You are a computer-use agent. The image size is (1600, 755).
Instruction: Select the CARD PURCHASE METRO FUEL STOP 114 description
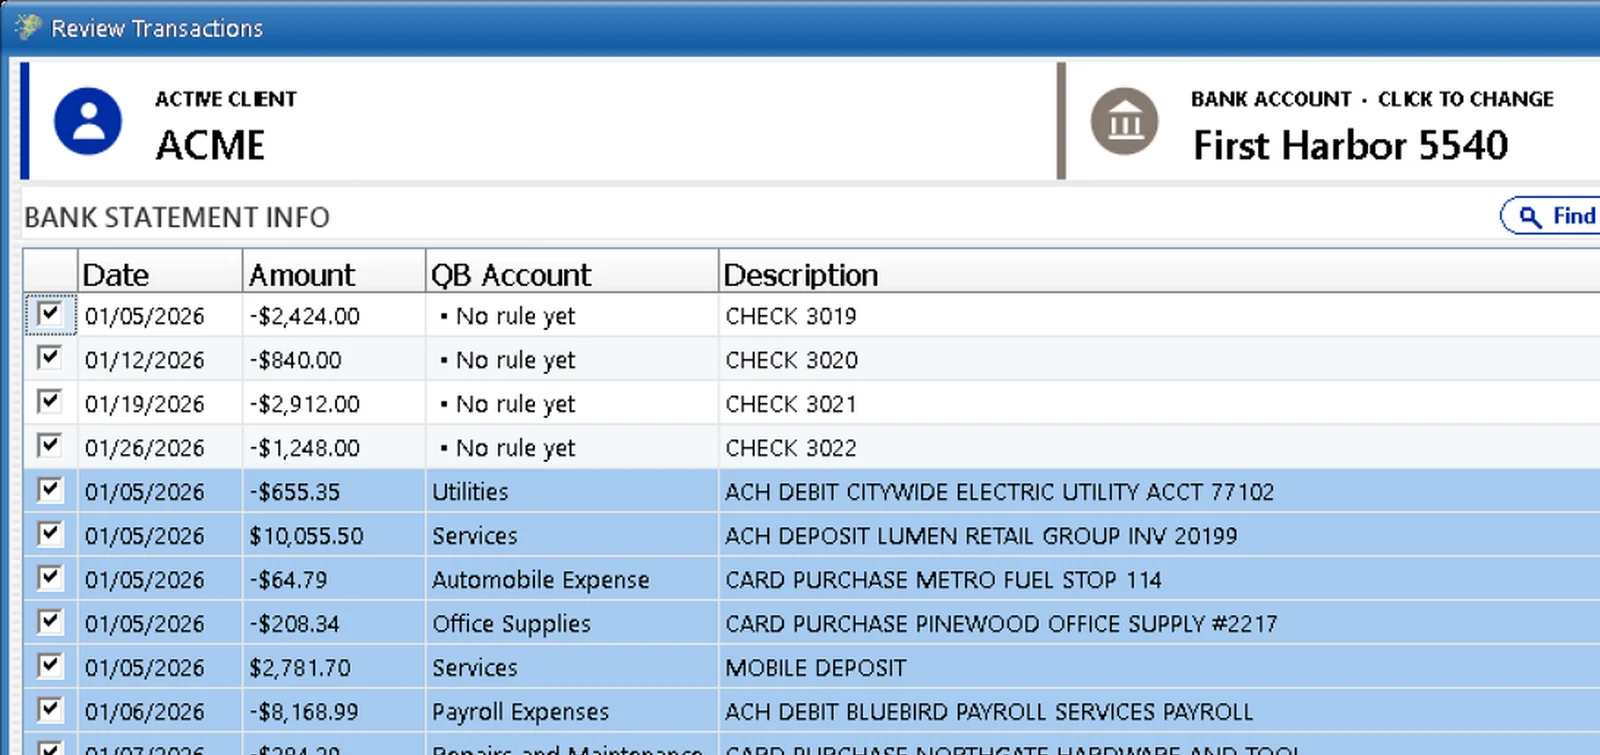943,580
